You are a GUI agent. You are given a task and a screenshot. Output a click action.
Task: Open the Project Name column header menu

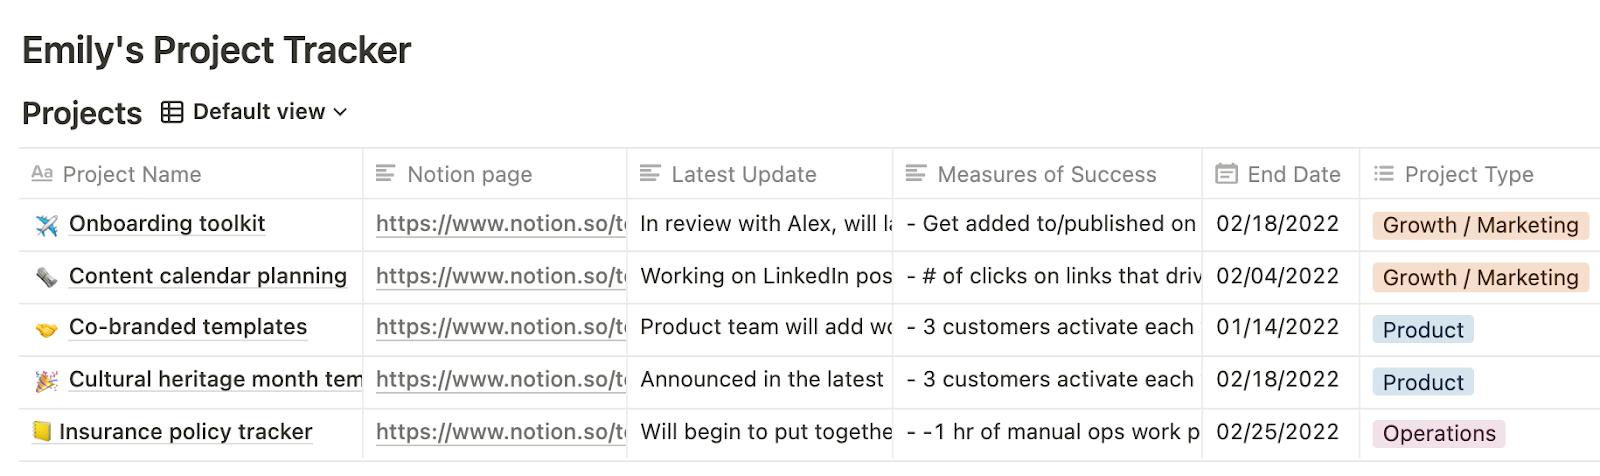pyautogui.click(x=131, y=175)
